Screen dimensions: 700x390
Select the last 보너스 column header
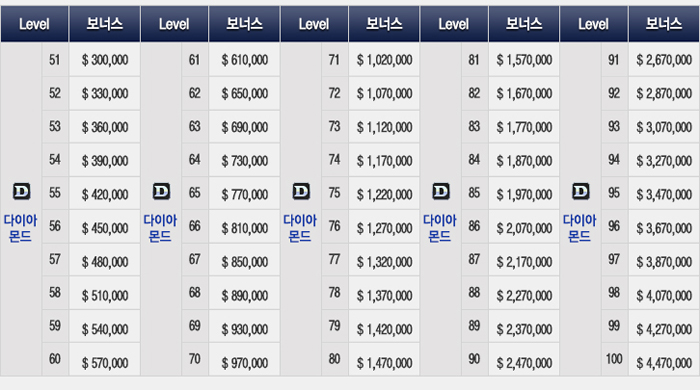pos(664,24)
